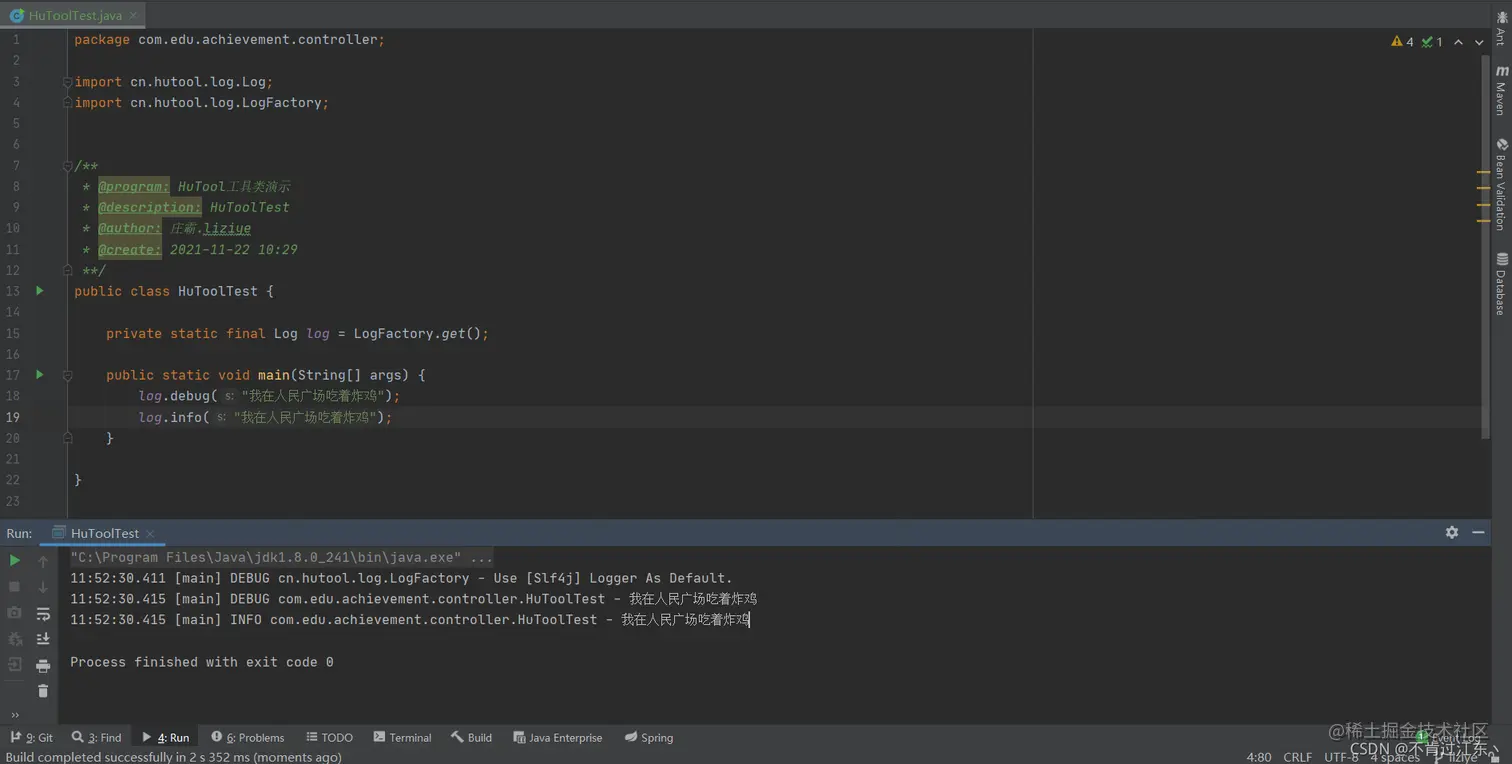This screenshot has width=1512, height=764.
Task: Click the @author Javadoc tag
Action: [129, 228]
